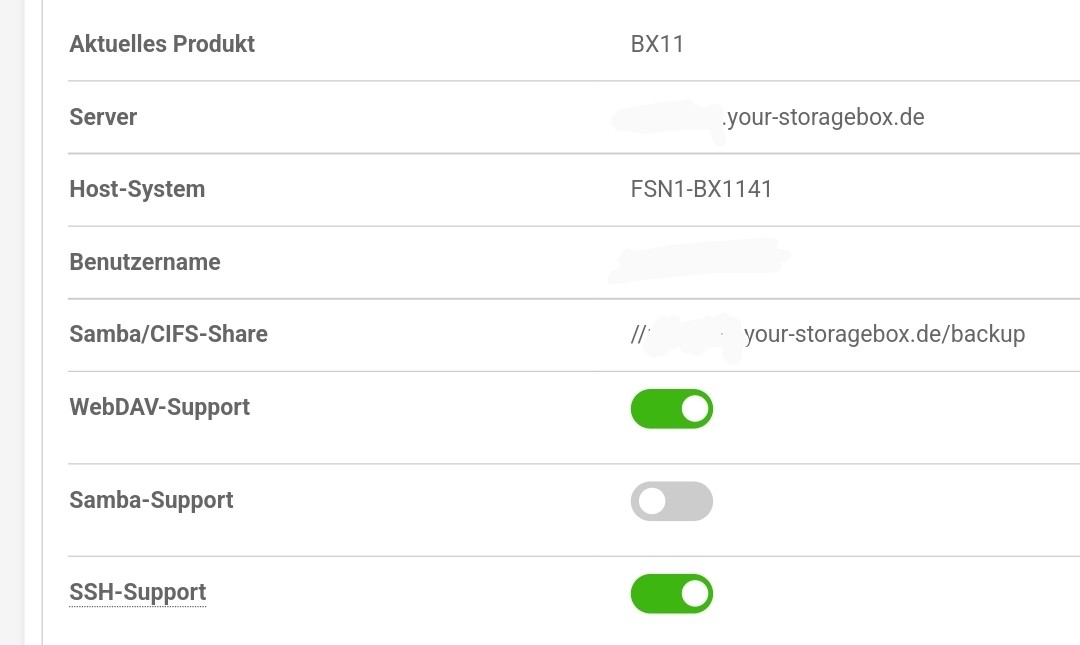Click the Host-System label
Image resolution: width=1080 pixels, height=645 pixels.
coord(137,189)
